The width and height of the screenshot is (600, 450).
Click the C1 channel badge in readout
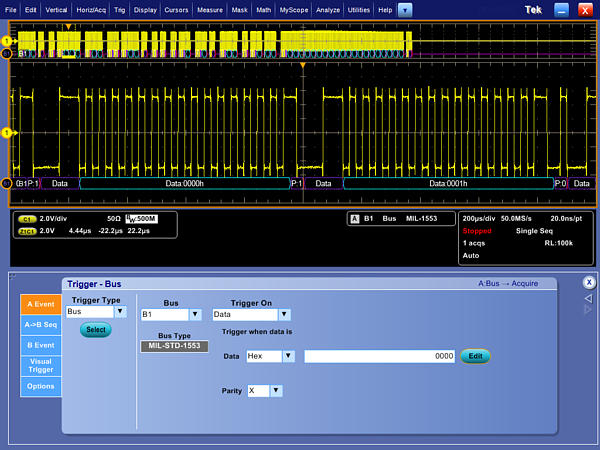[x=27, y=218]
